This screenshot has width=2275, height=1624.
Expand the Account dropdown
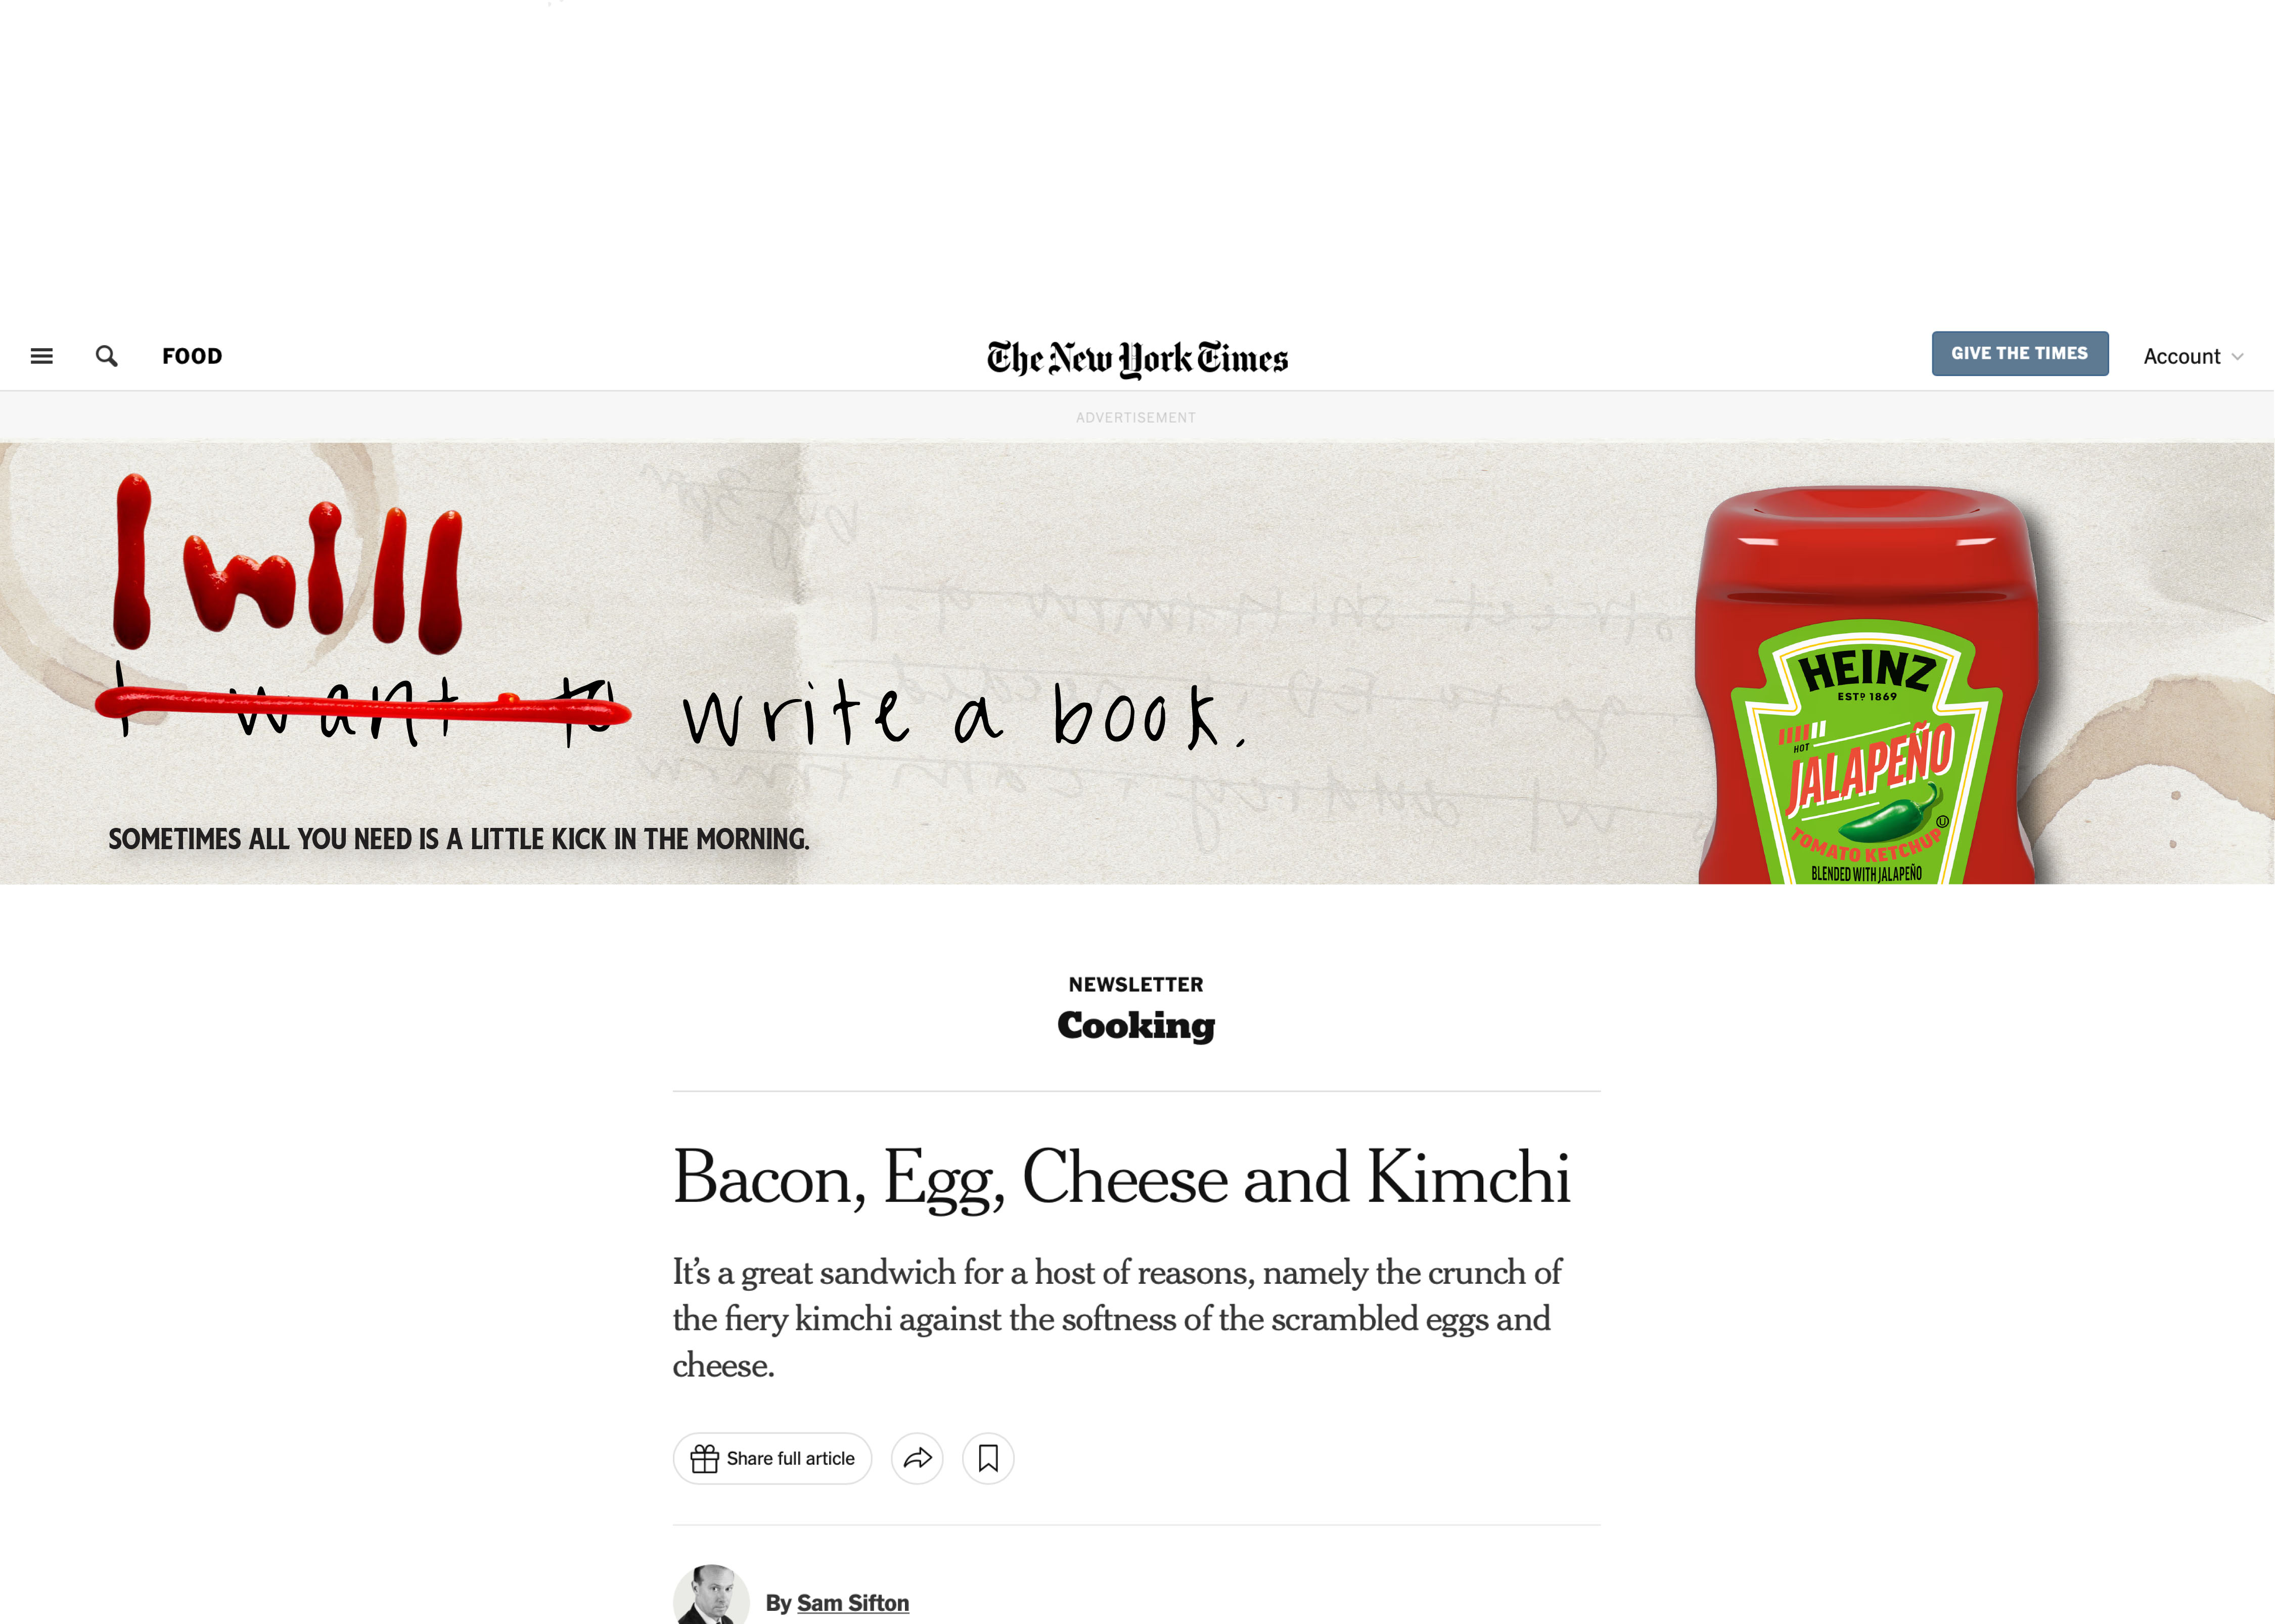click(x=2193, y=357)
